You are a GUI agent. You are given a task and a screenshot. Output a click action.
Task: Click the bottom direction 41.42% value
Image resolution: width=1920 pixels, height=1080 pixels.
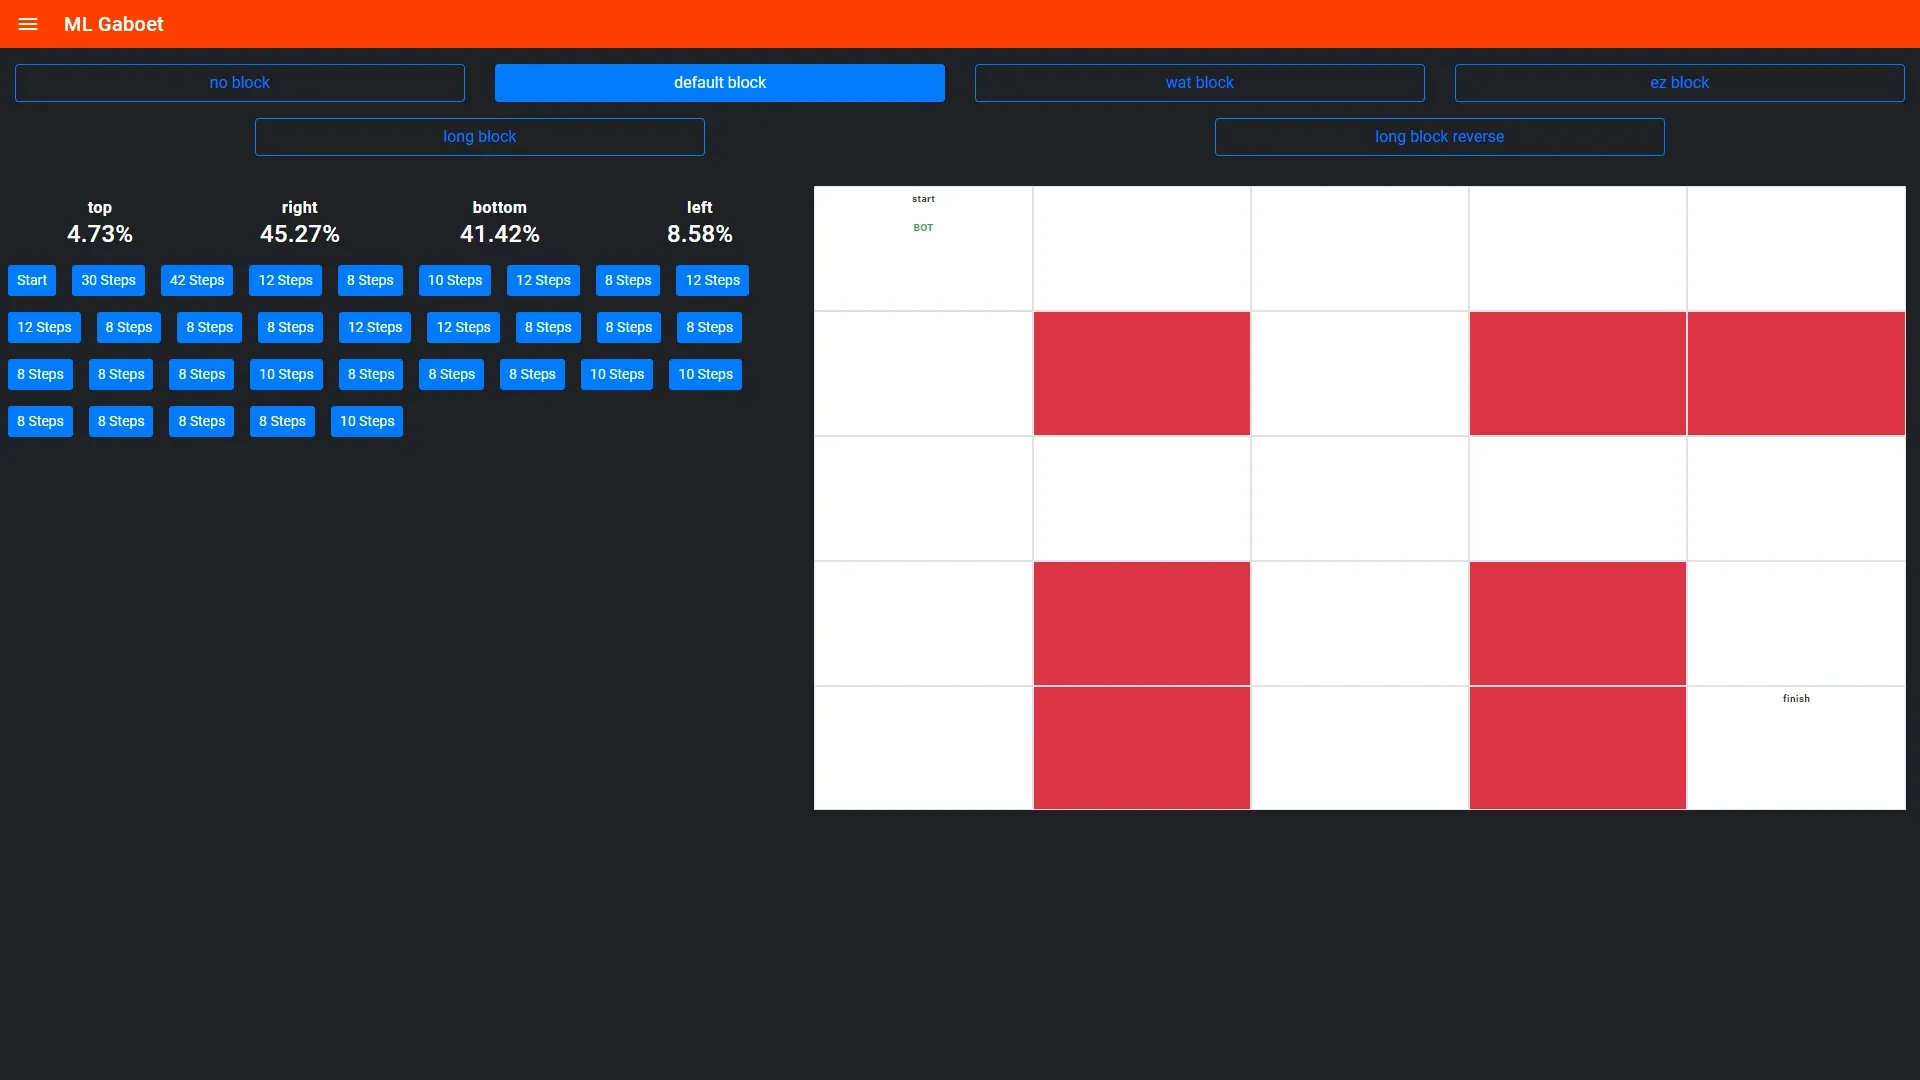point(499,234)
